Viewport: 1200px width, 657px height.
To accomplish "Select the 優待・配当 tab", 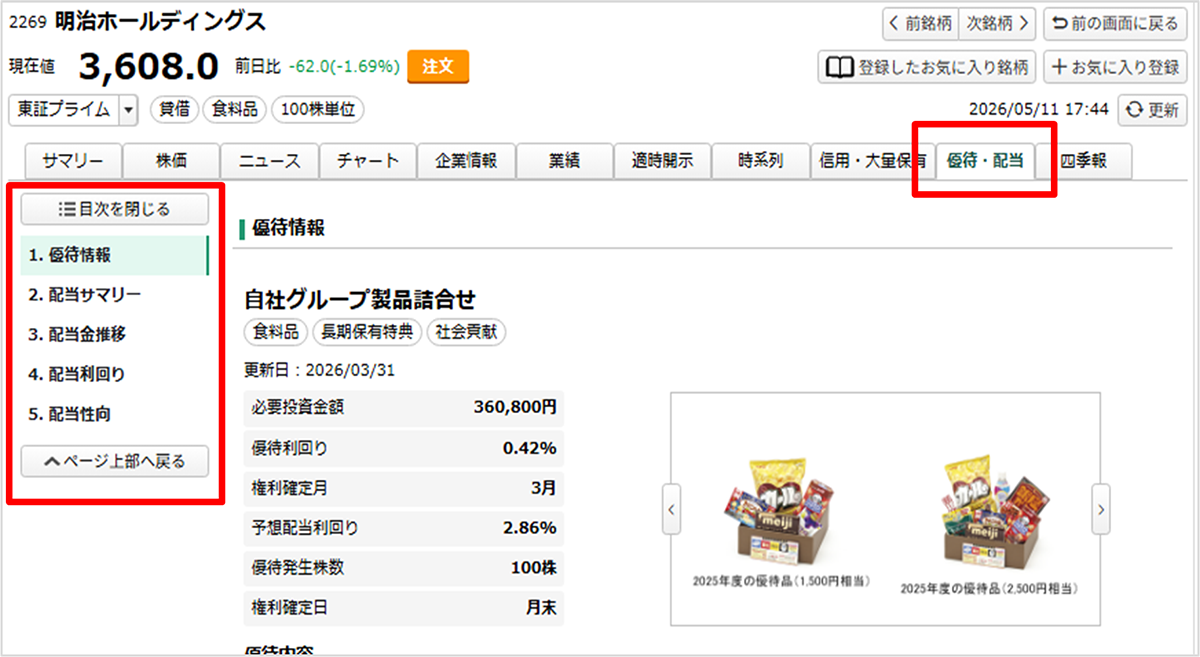I will coord(985,161).
